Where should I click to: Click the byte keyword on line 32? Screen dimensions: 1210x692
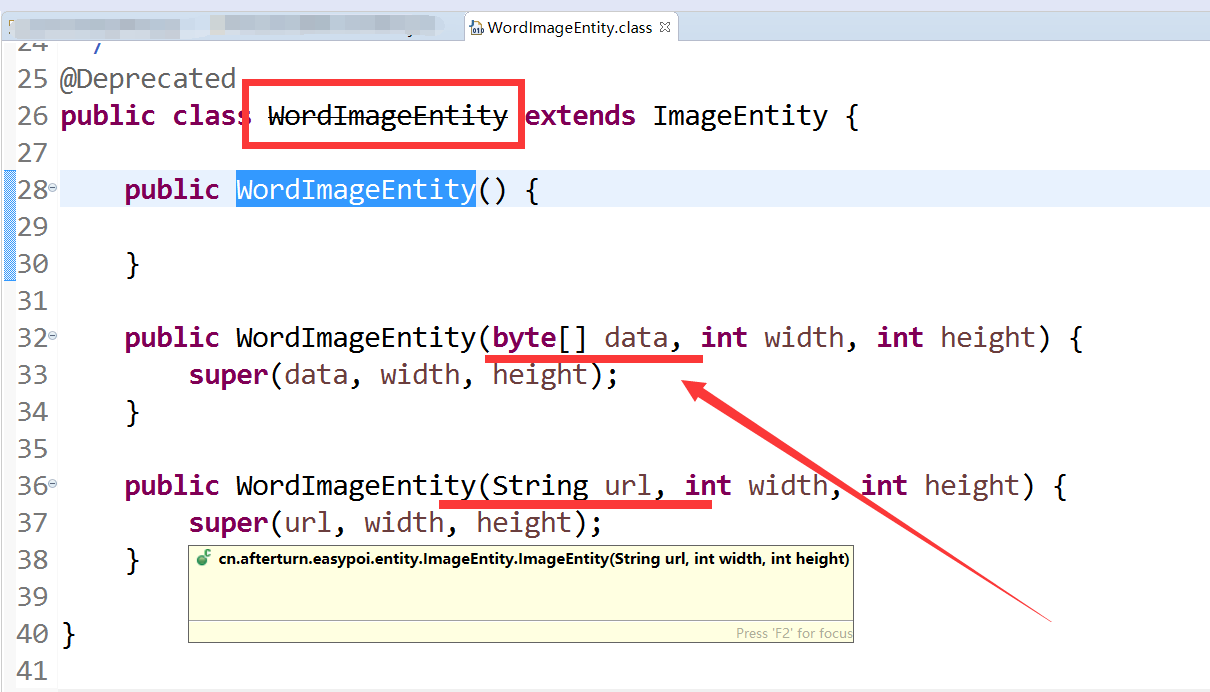[x=524, y=338]
